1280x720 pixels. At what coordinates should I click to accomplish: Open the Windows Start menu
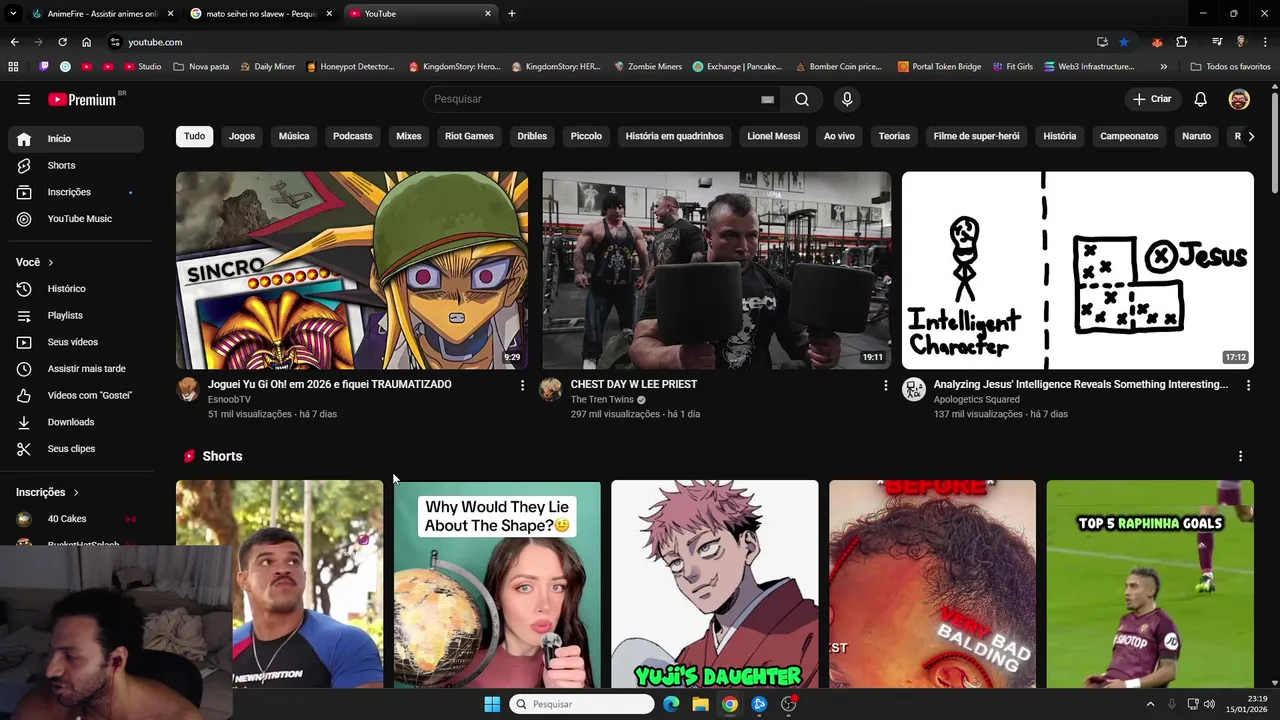[x=492, y=704]
